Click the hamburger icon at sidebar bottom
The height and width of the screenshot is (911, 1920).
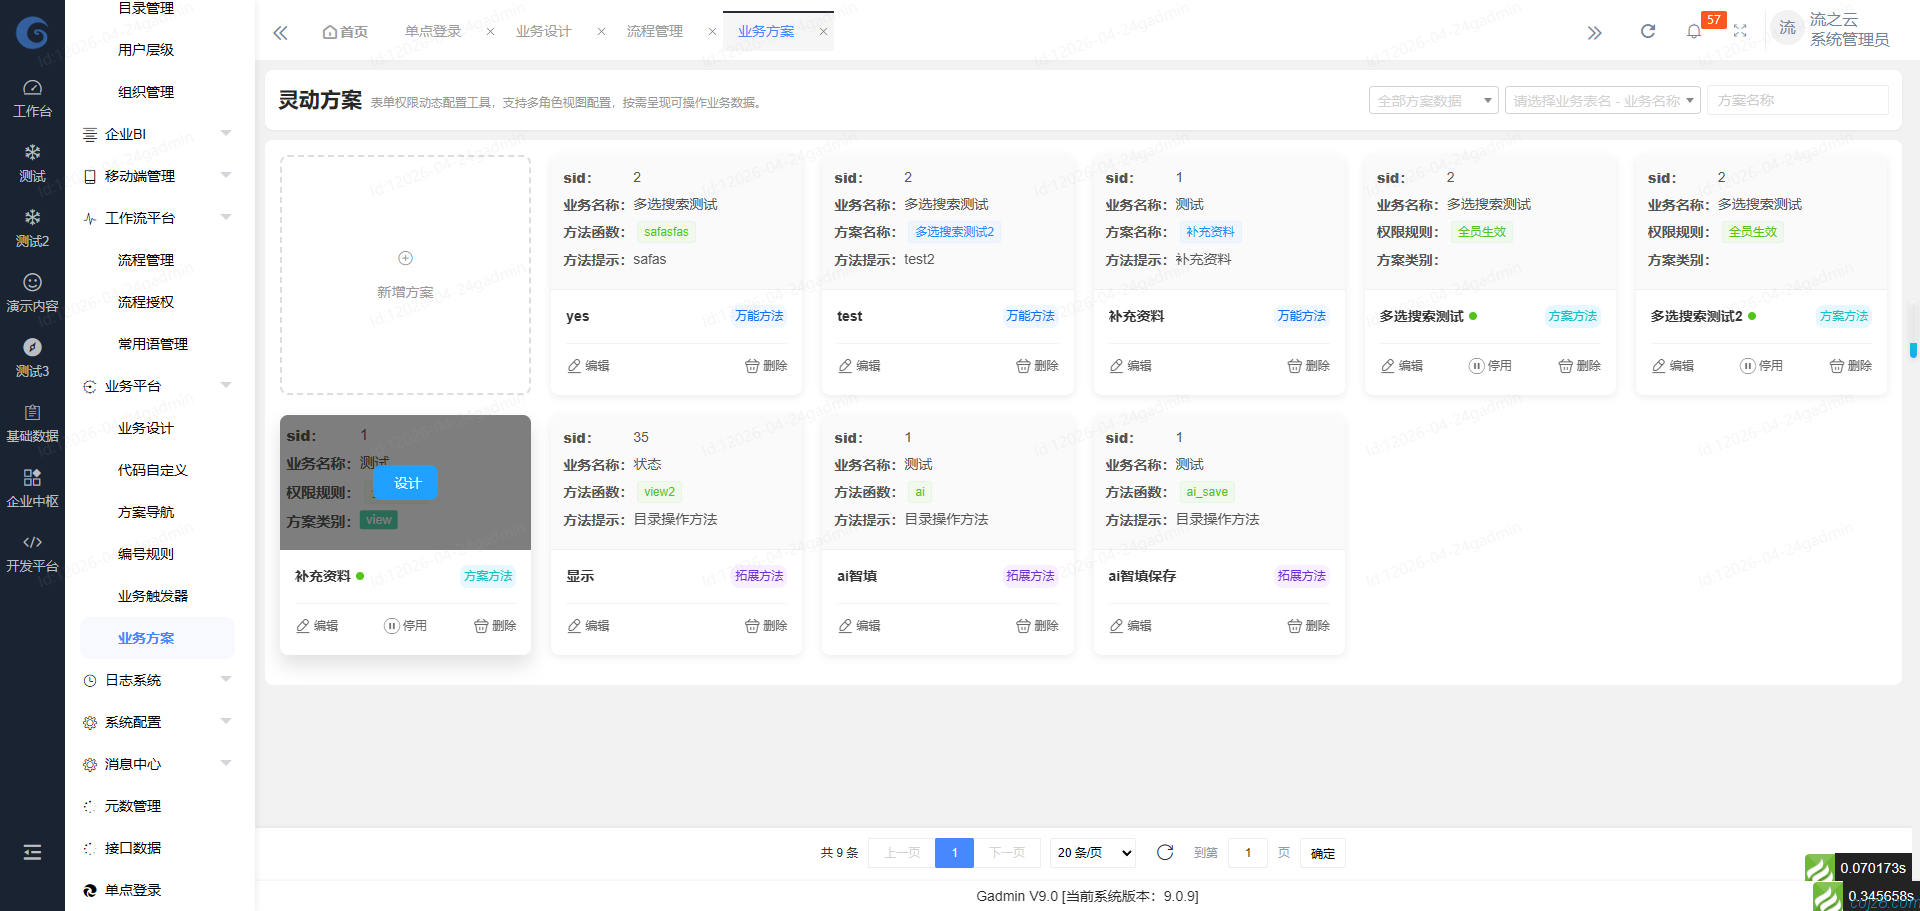(x=32, y=852)
